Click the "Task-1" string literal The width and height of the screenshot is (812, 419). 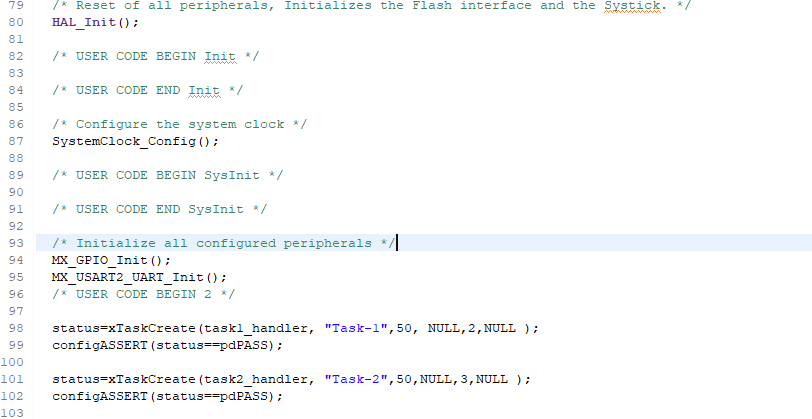(x=356, y=328)
